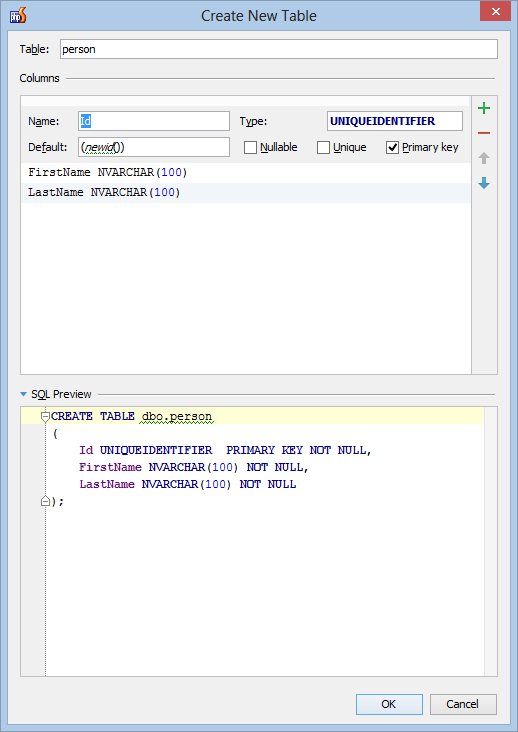Screen dimensions: 518x732
Task: Focus the Table name field
Action: 279,49
